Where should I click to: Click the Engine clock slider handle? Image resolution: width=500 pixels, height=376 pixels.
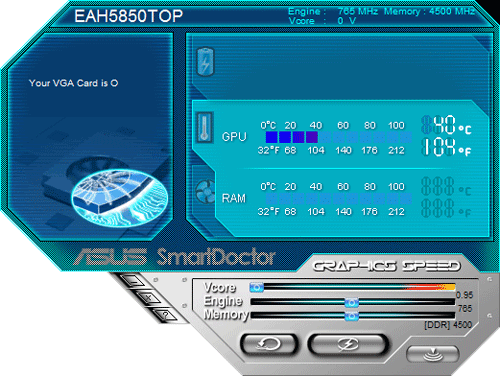351,302
